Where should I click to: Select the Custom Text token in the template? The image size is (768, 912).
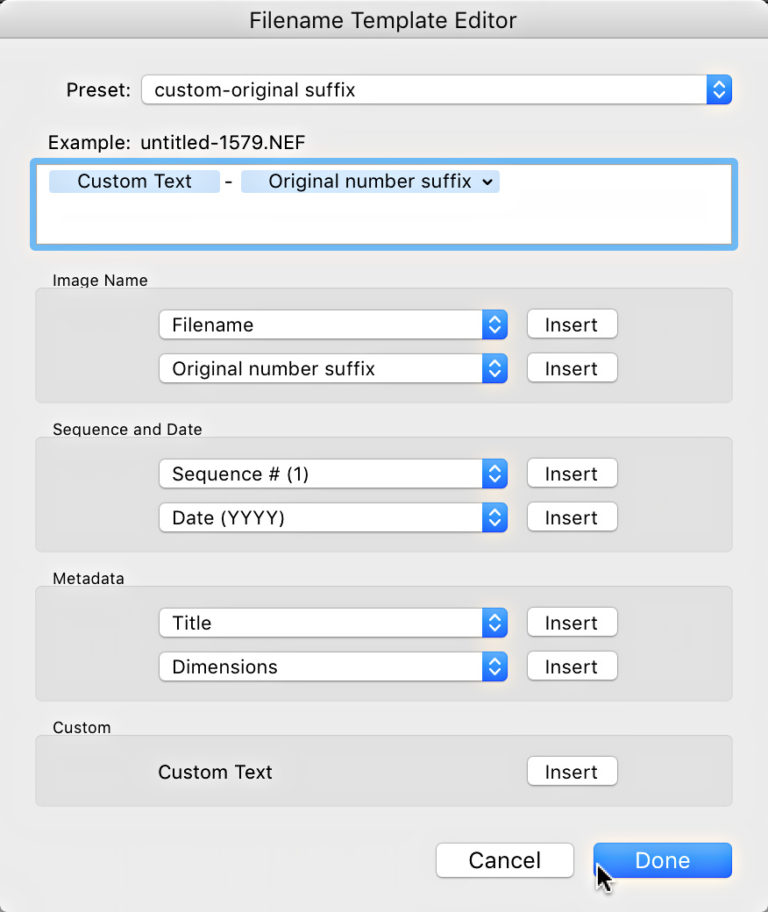point(134,181)
